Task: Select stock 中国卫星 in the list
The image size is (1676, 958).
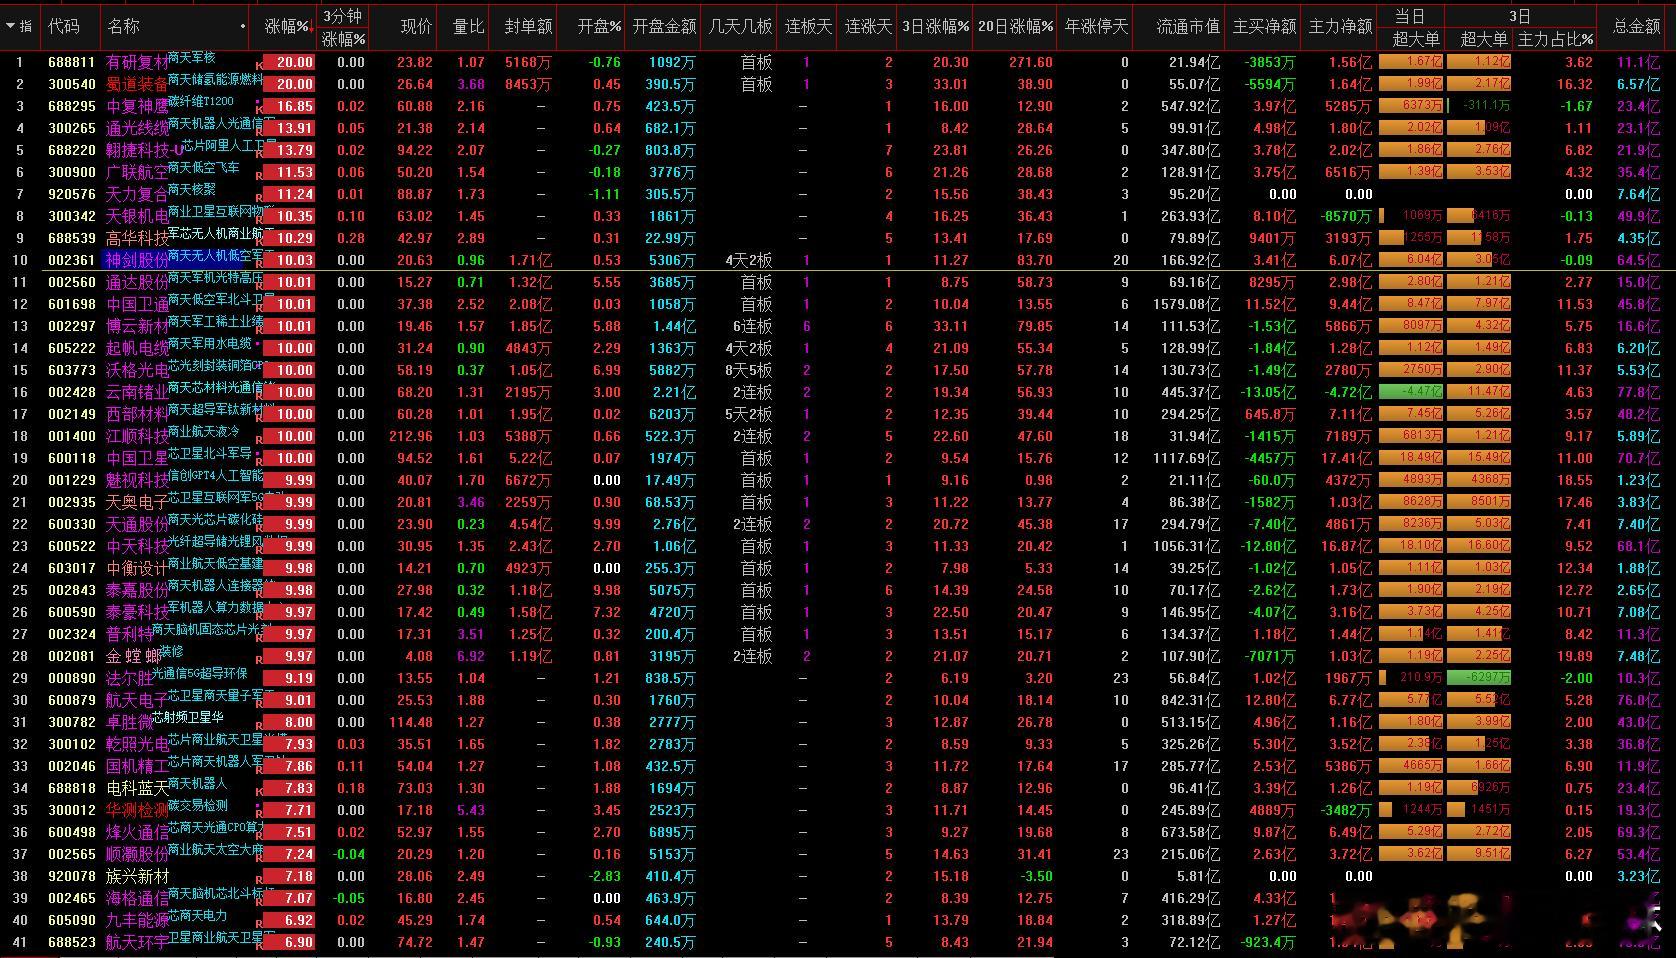Action: tap(138, 458)
